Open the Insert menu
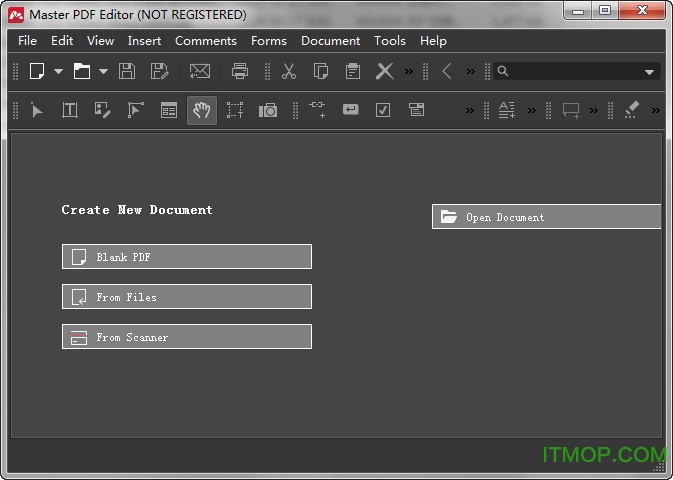This screenshot has height=480, width=673. 145,41
